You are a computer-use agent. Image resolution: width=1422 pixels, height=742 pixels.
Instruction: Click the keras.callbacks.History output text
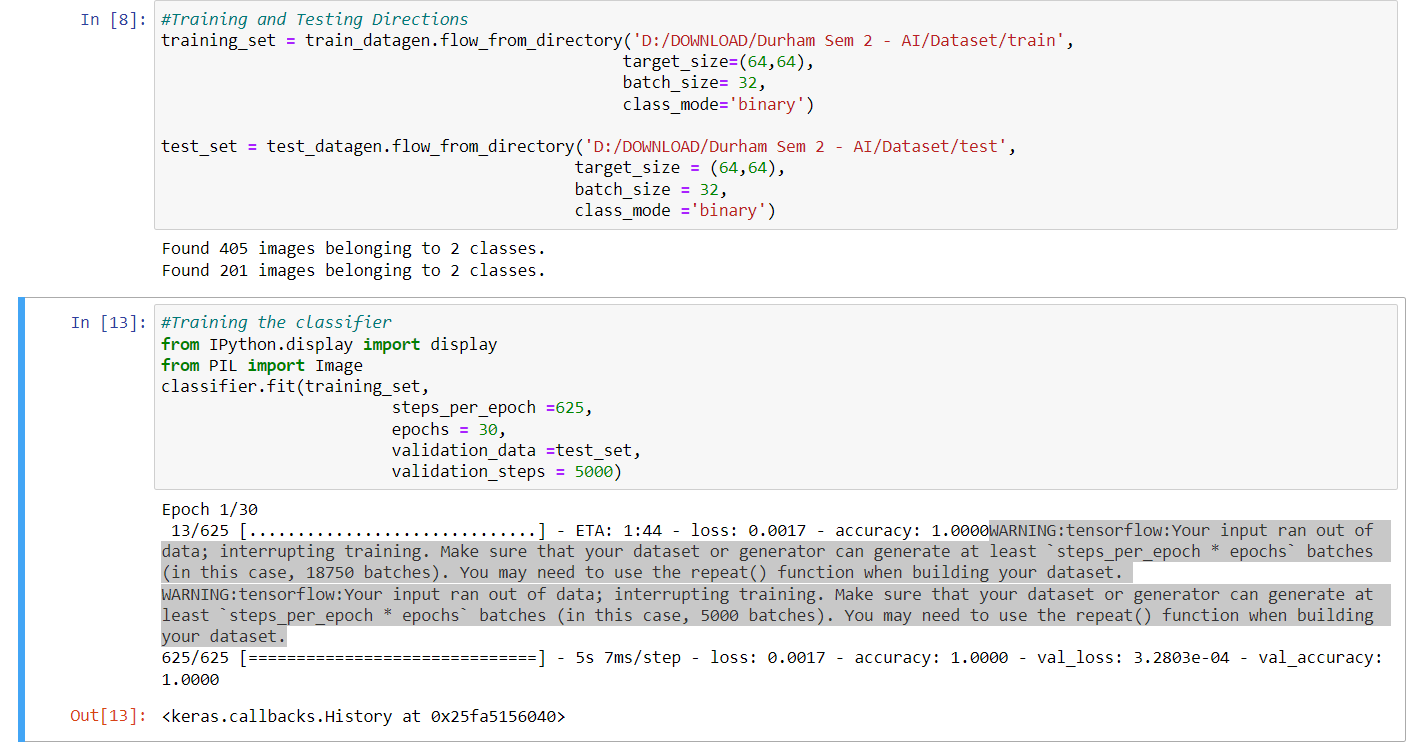point(363,716)
